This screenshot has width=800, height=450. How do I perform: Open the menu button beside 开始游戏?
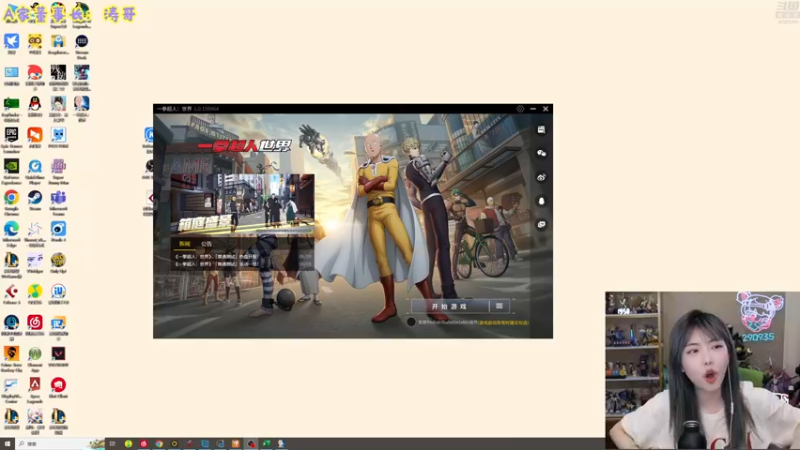click(x=499, y=306)
